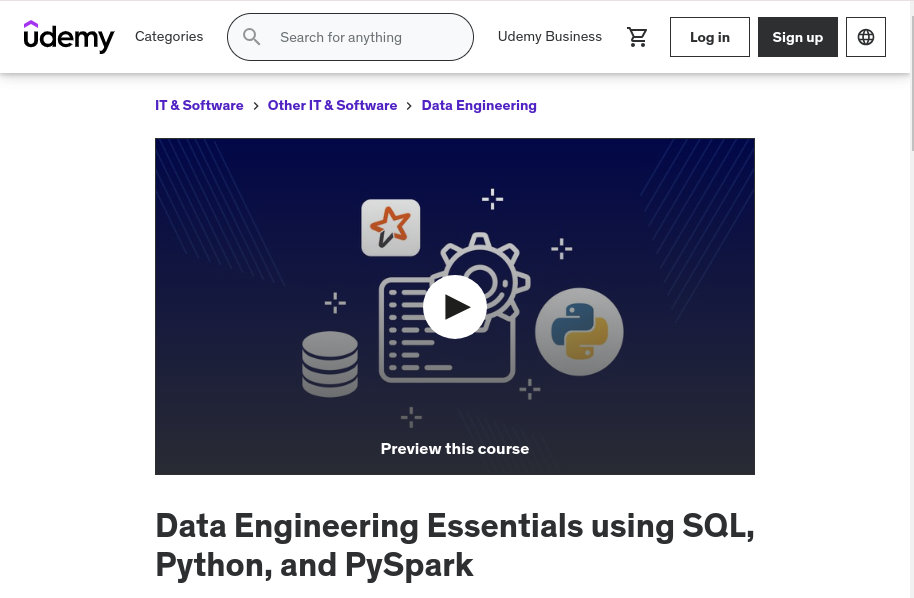Click the language globe icon

pyautogui.click(x=866, y=37)
